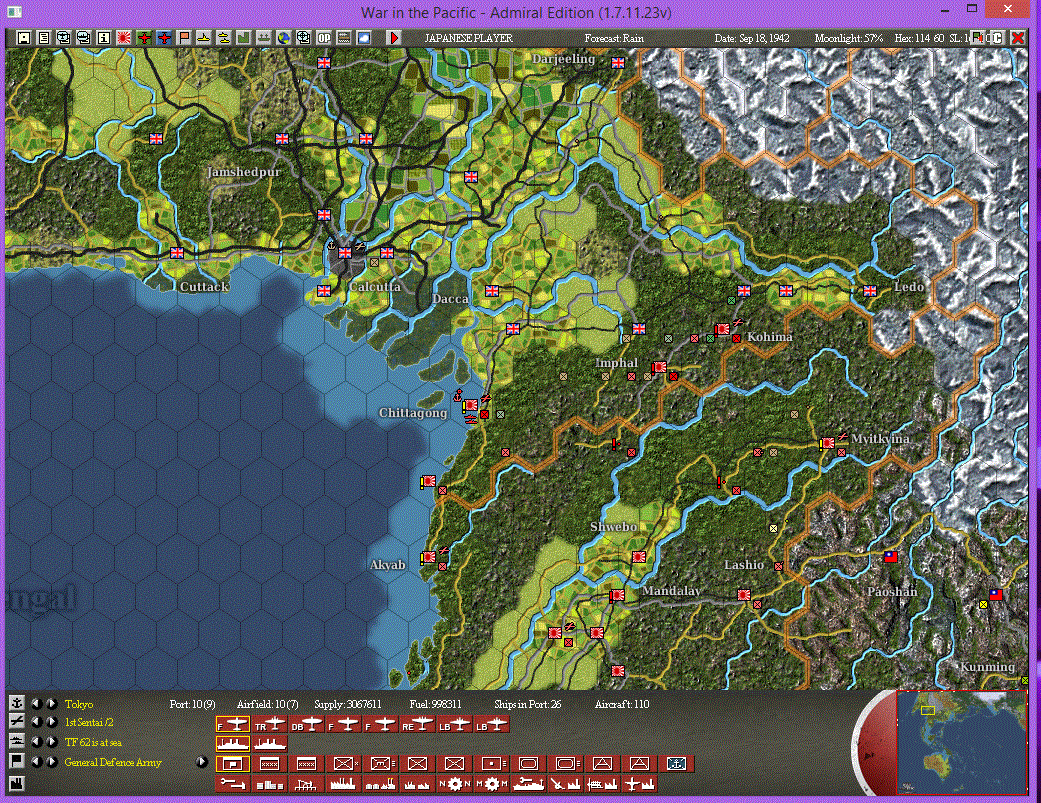
Task: Select the TR transport air group icon
Action: tap(270, 725)
